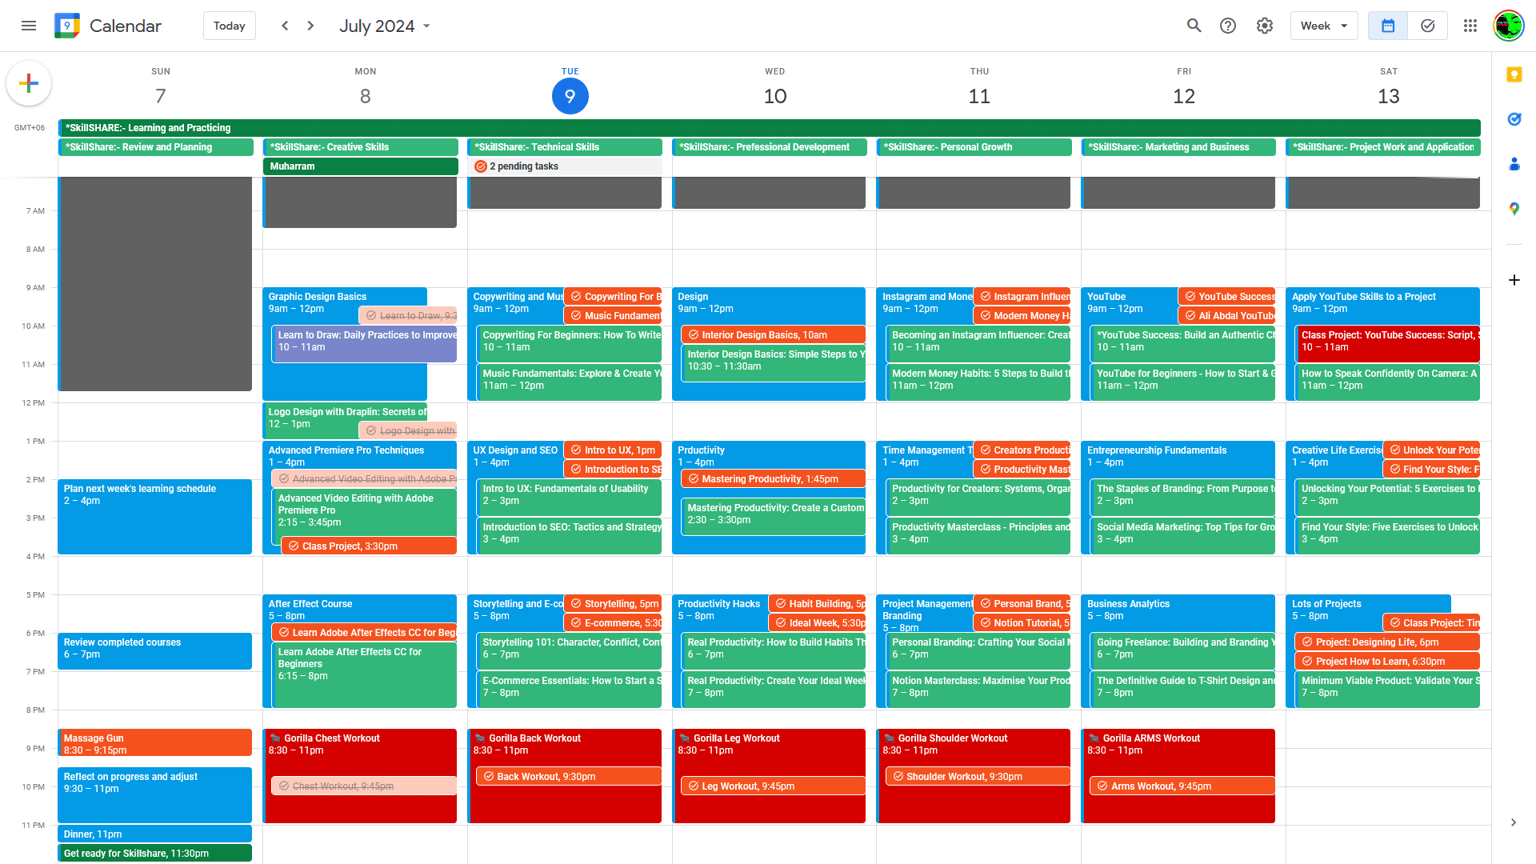Select Monday 8 date header

(365, 96)
